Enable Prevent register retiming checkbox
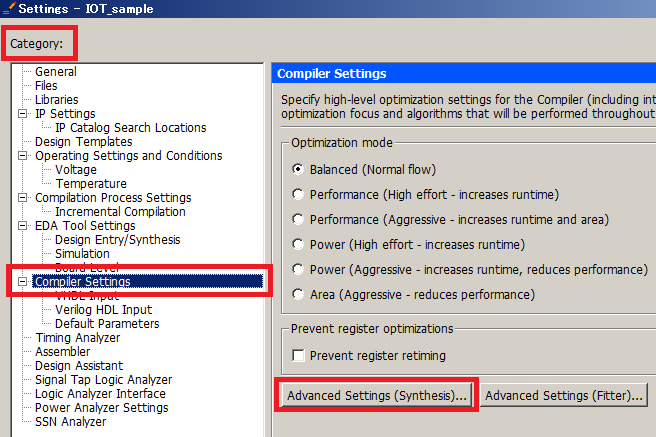 click(x=297, y=356)
